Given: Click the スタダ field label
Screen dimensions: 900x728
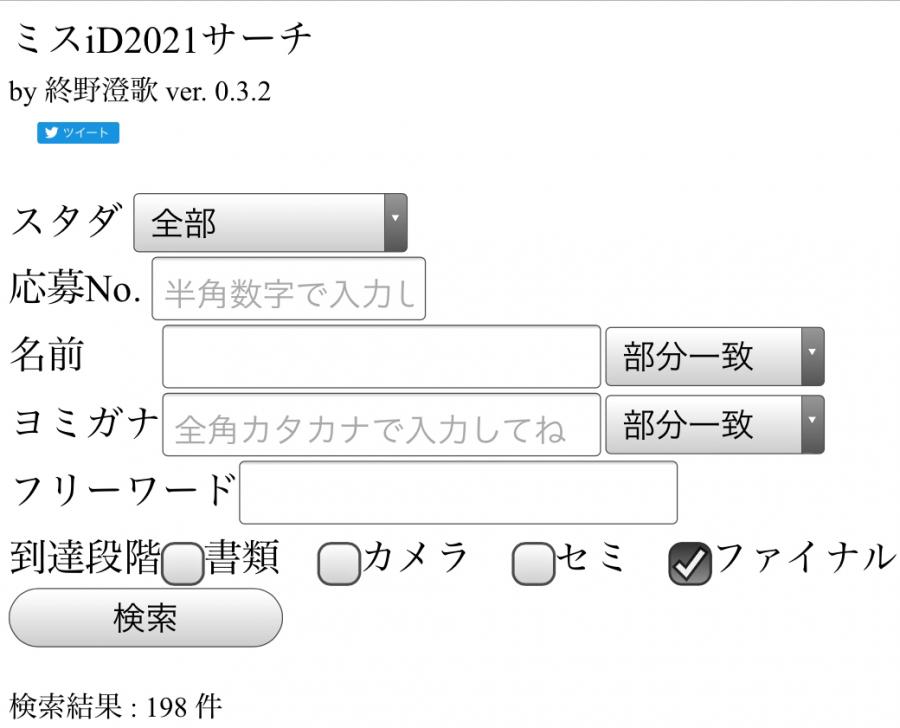Looking at the screenshot, I should pyautogui.click(x=66, y=221).
